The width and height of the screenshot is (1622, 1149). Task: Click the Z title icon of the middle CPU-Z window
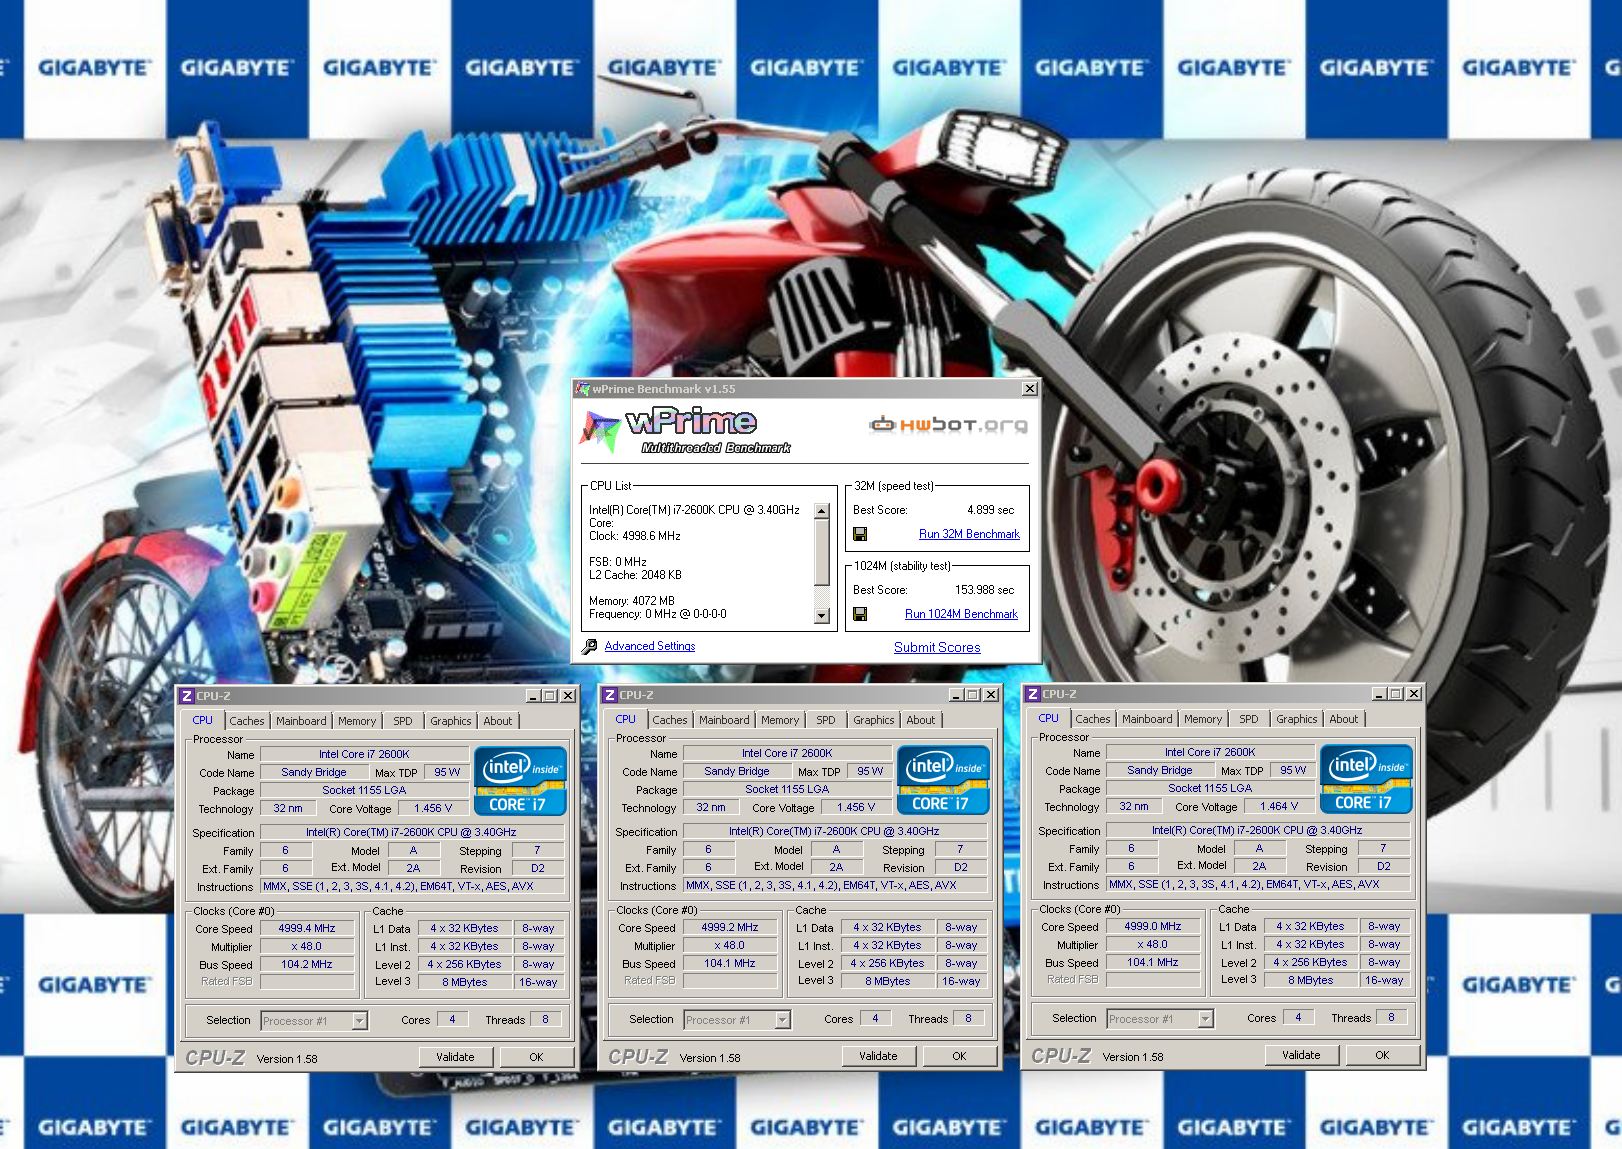609,695
